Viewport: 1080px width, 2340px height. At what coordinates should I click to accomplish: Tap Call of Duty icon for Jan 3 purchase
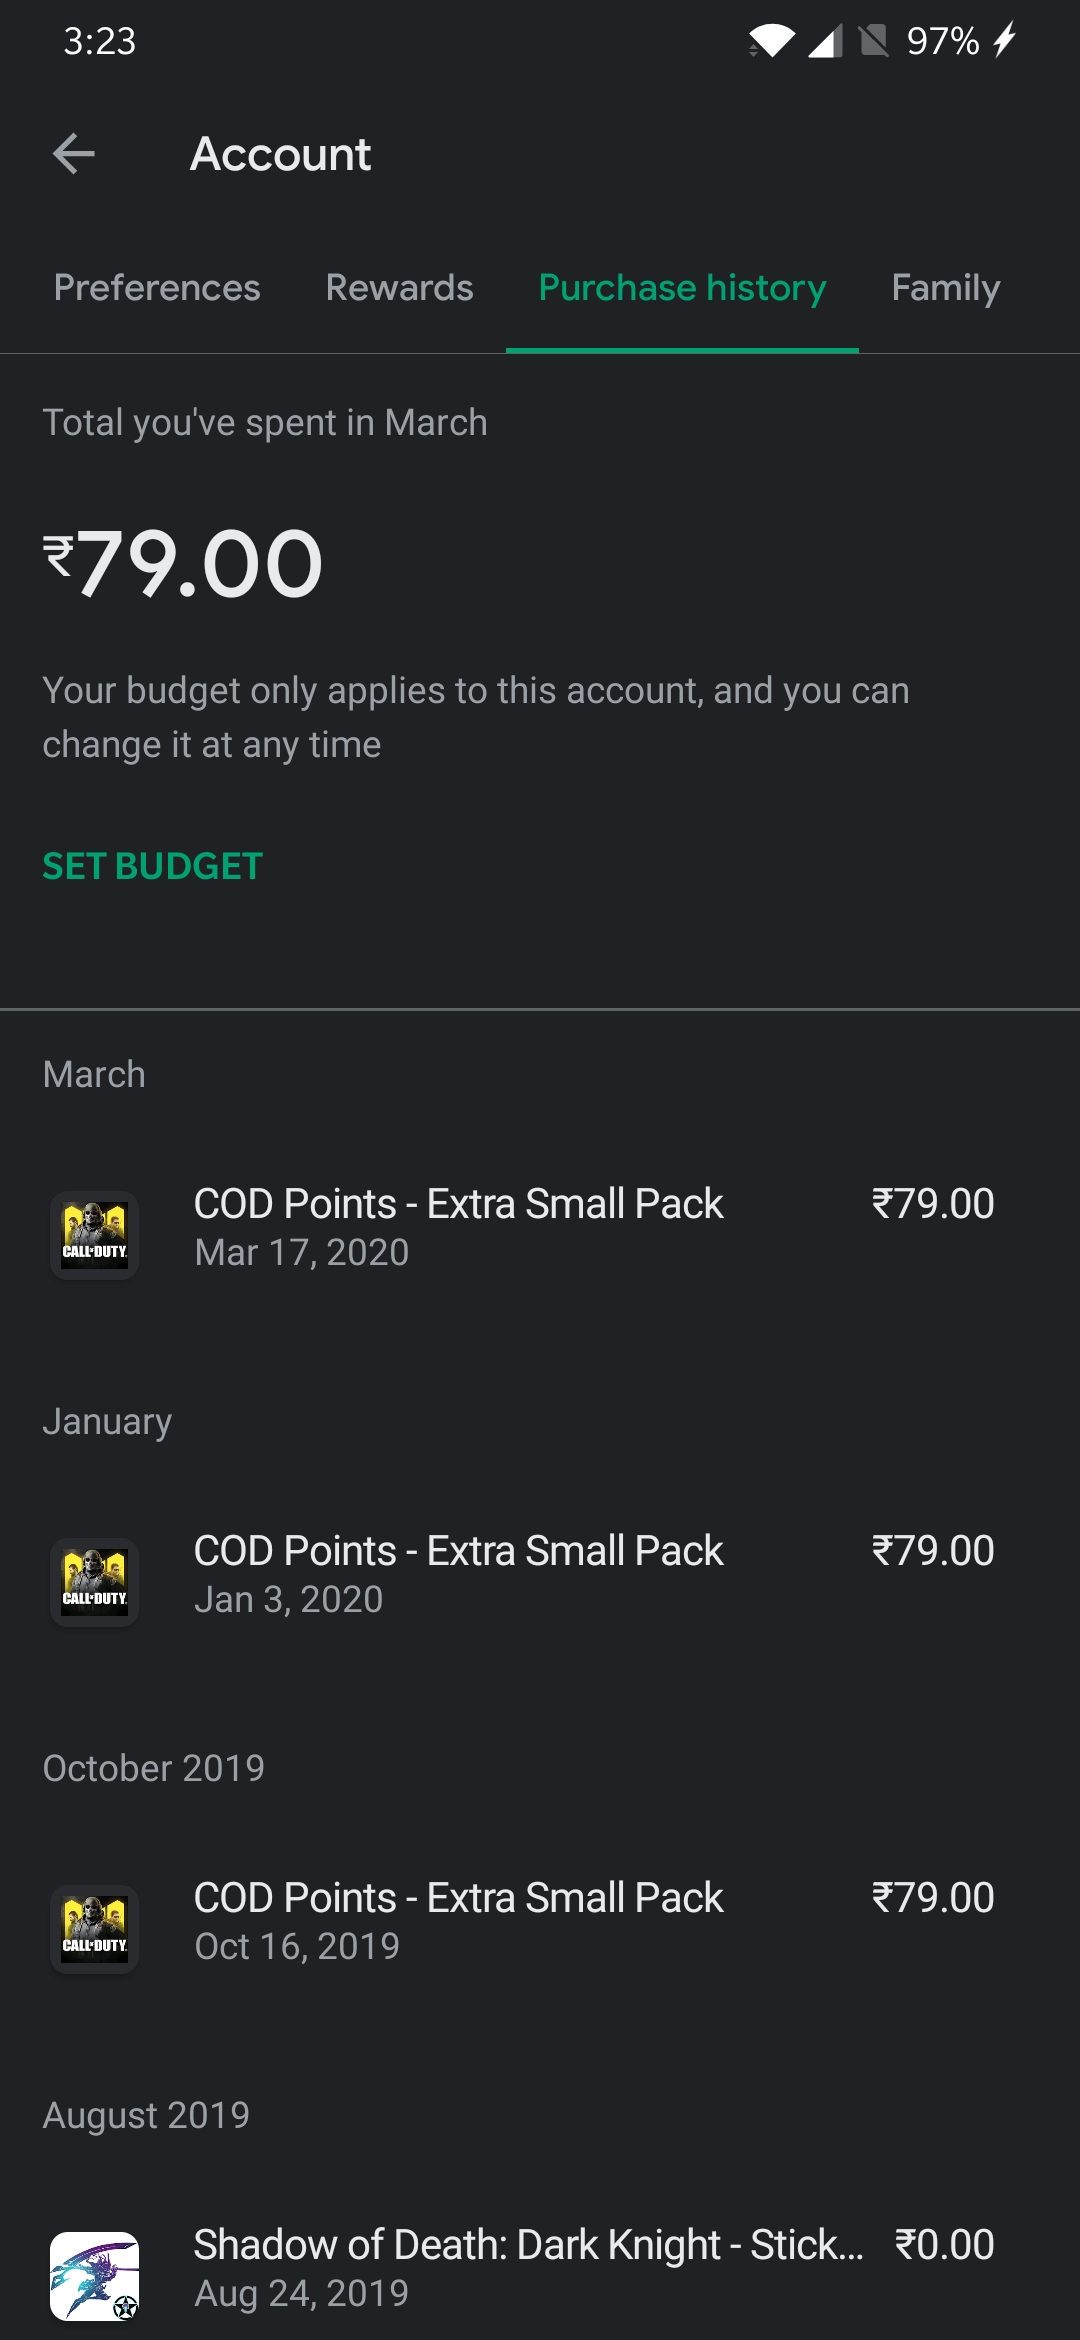(x=95, y=1582)
